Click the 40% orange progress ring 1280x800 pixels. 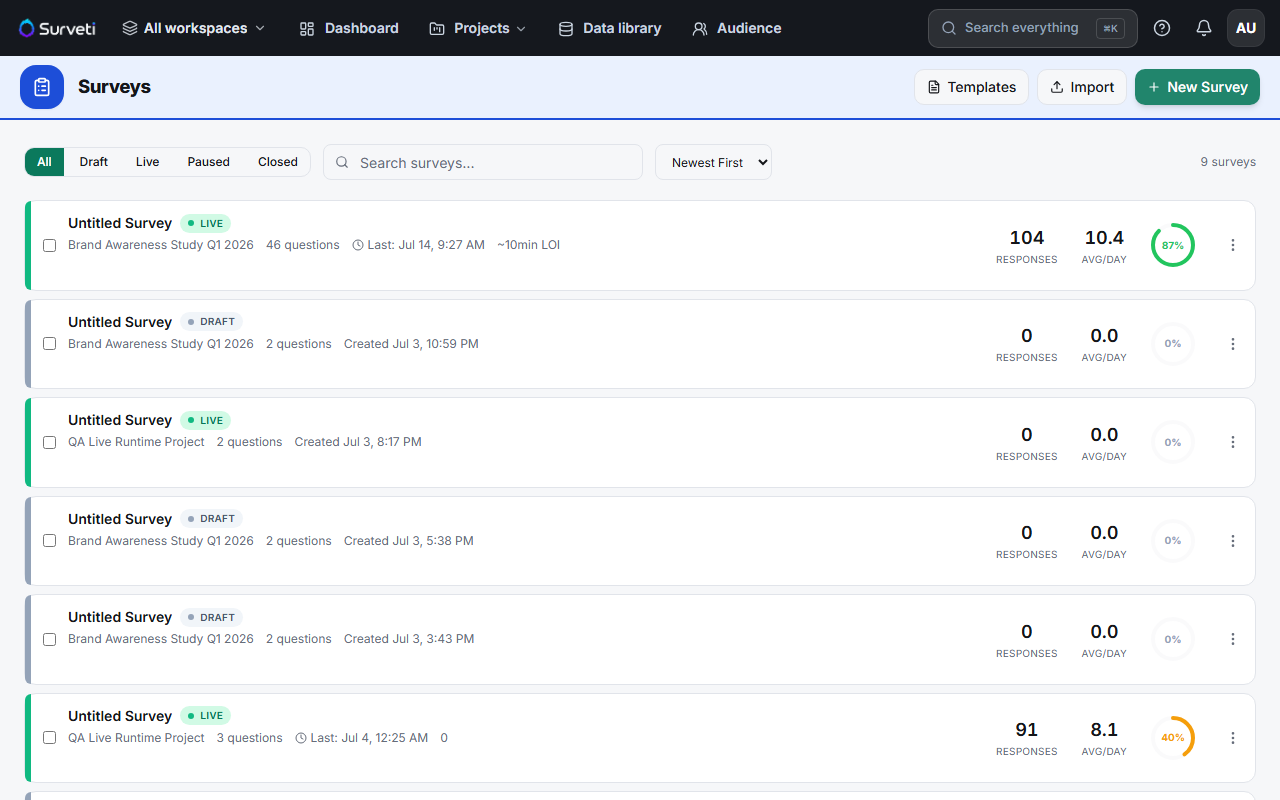coord(1173,738)
